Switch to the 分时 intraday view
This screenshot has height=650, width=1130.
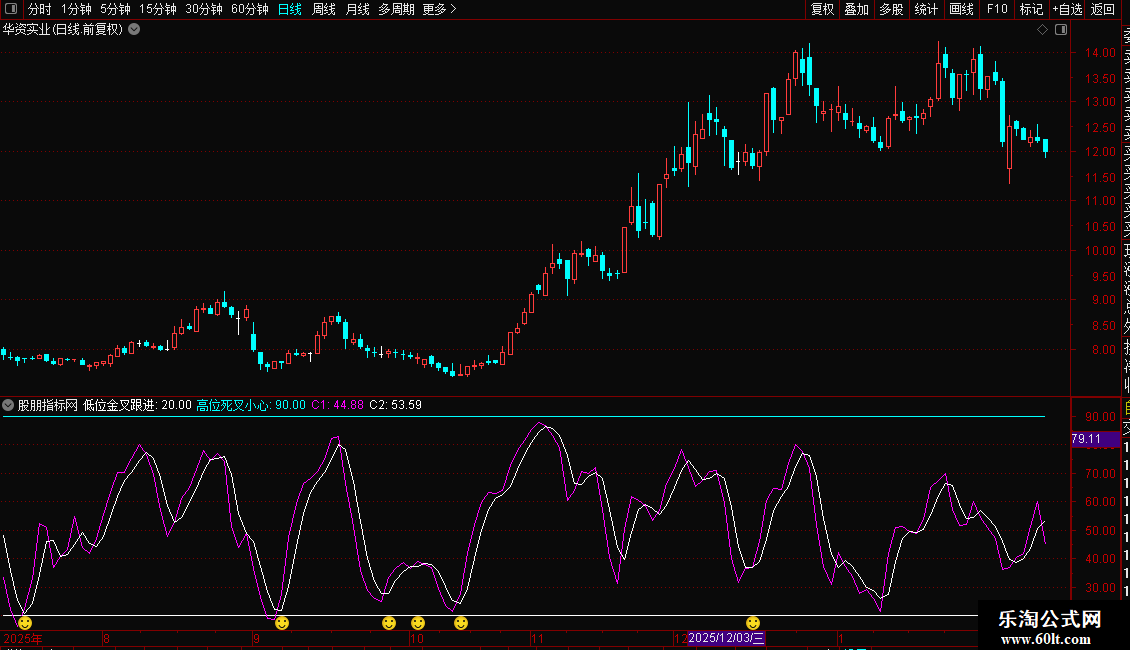[x=39, y=10]
